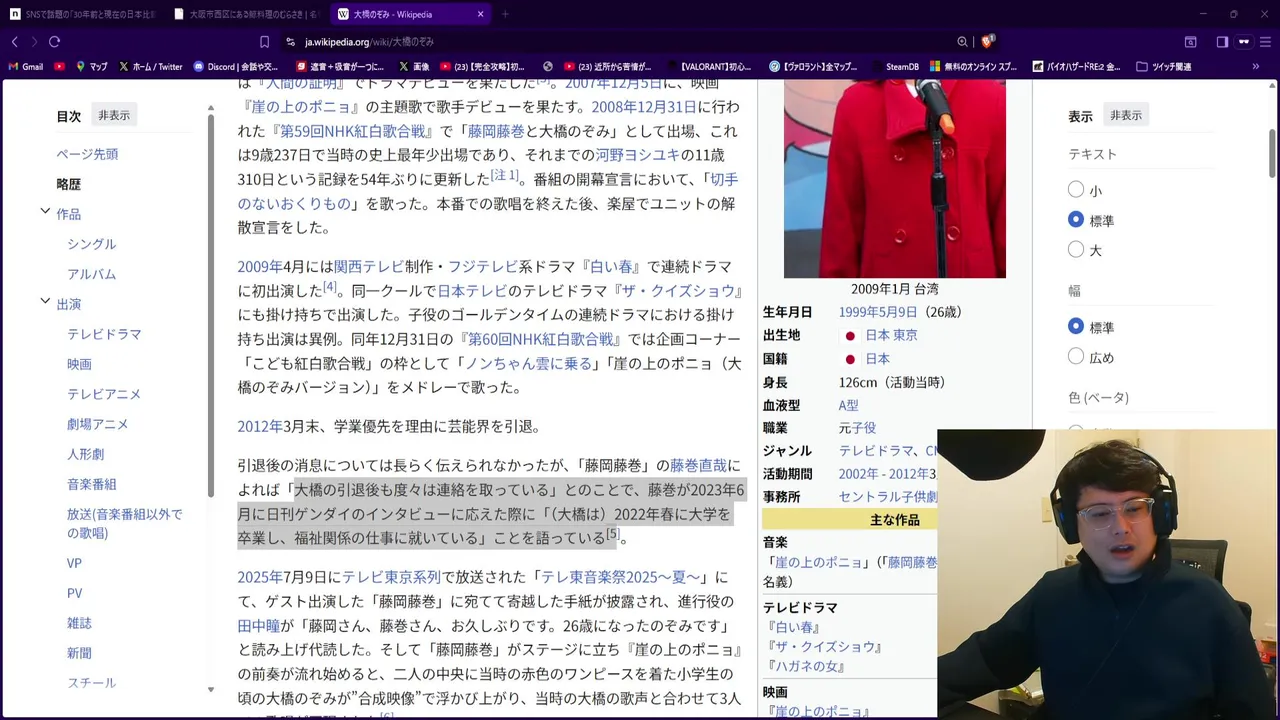Viewport: 1280px width, 720px height.
Task: Open the 近所から苦情が YouTube bookmark
Action: click(607, 67)
